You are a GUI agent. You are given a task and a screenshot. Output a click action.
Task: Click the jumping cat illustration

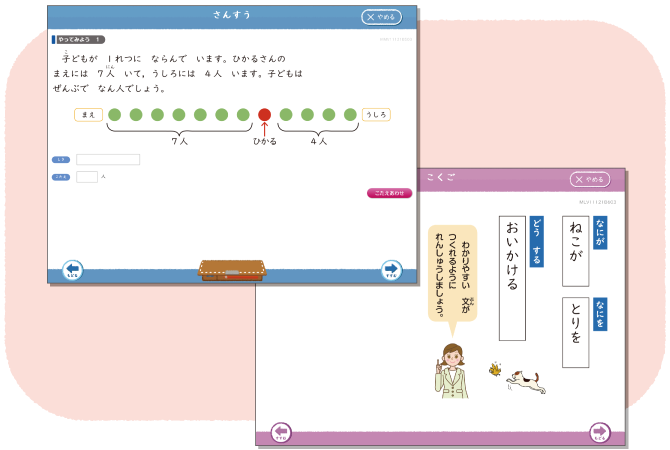click(x=526, y=382)
